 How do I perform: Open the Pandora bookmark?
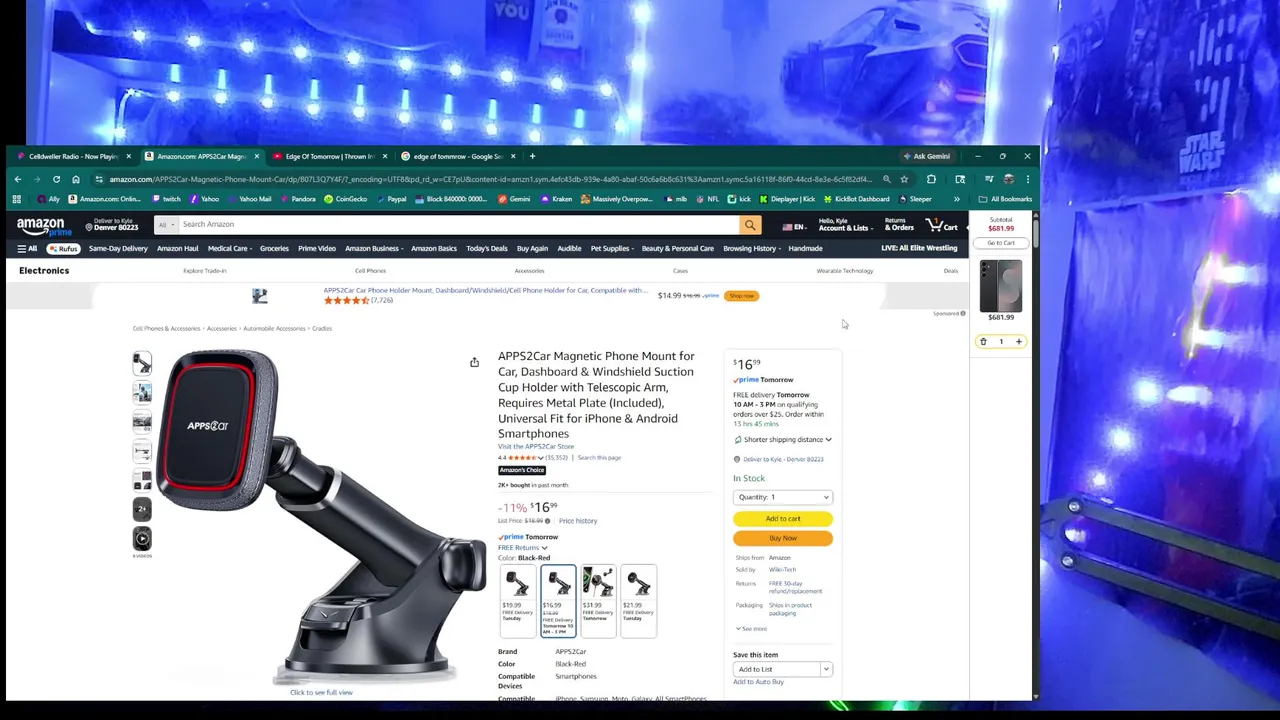(x=297, y=199)
